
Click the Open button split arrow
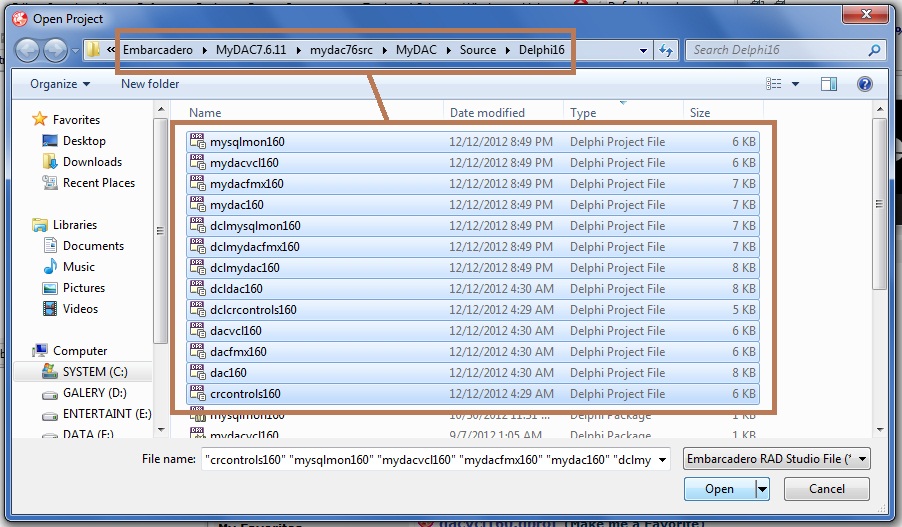click(x=762, y=489)
